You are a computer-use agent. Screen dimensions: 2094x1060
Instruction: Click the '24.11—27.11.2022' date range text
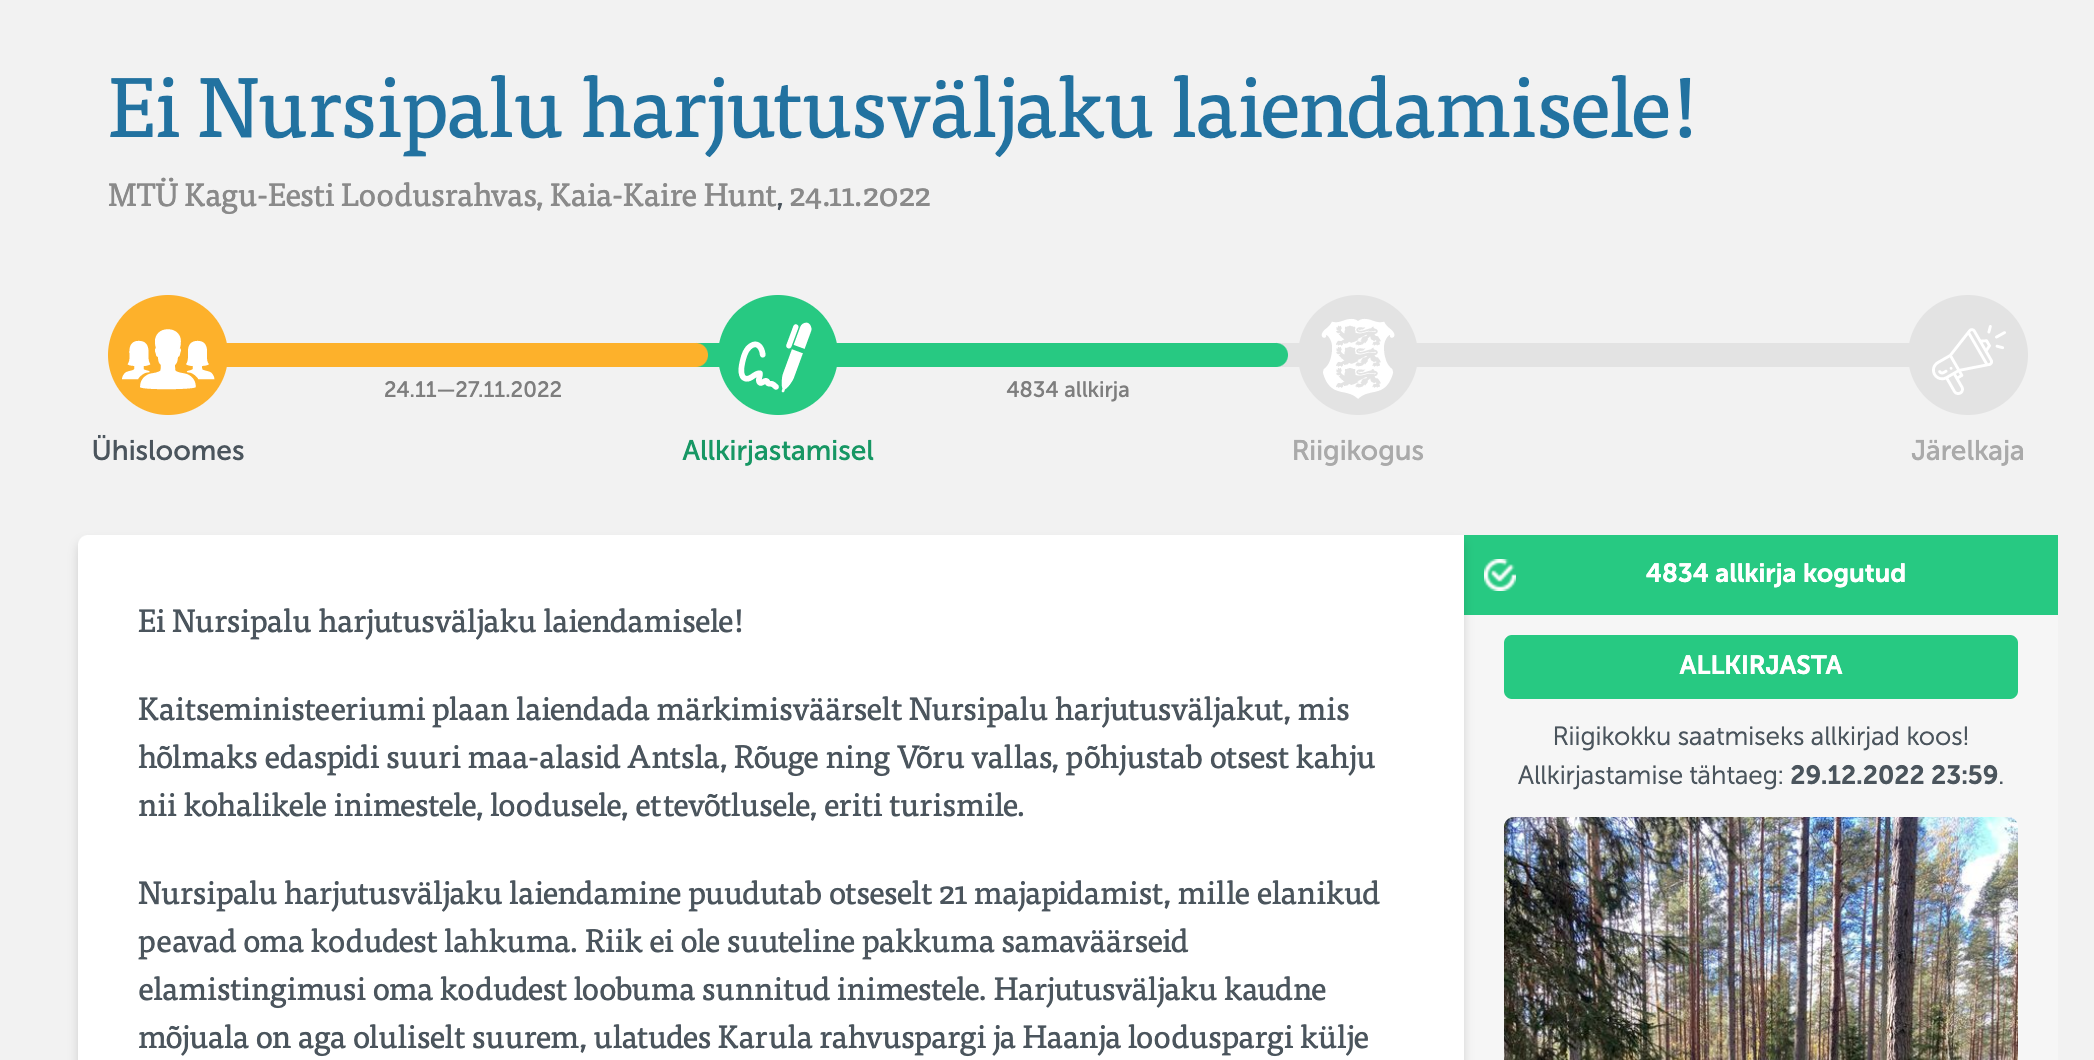coord(473,389)
